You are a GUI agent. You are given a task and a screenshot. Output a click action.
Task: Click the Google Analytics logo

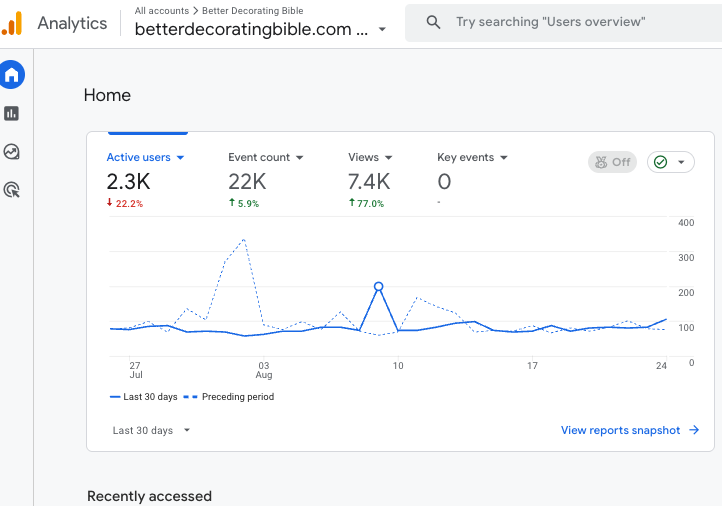[x=12, y=23]
